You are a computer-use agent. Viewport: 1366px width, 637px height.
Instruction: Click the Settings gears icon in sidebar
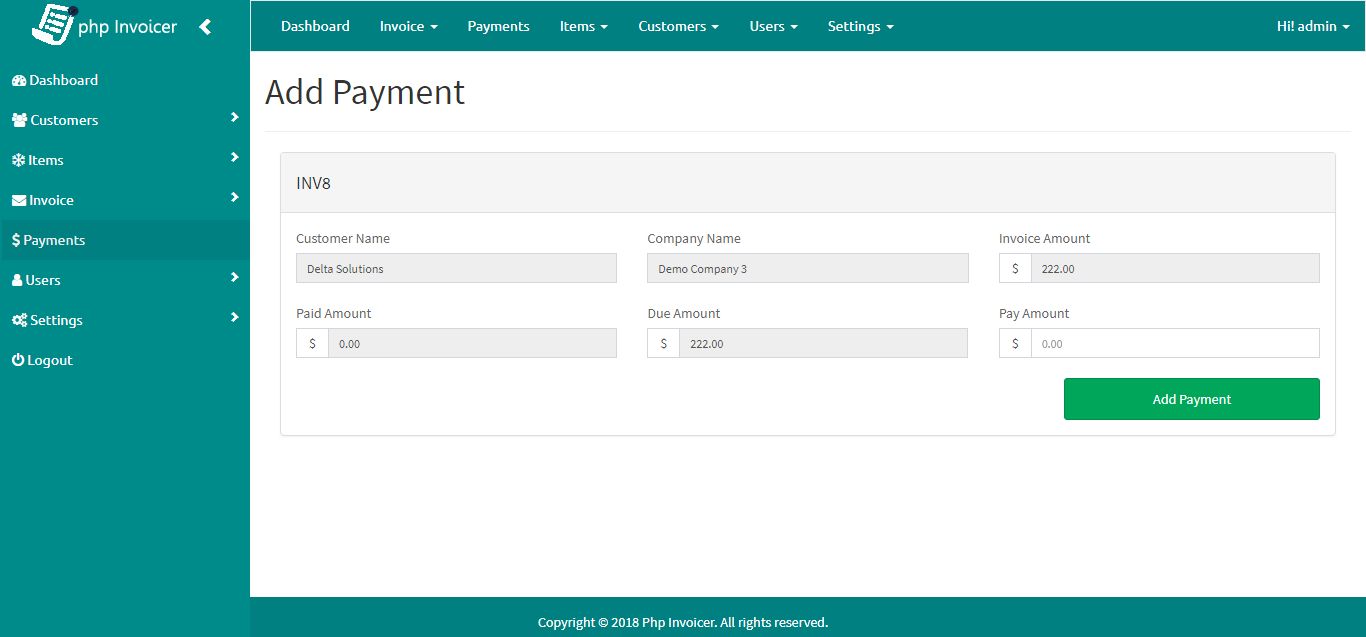click(x=20, y=320)
